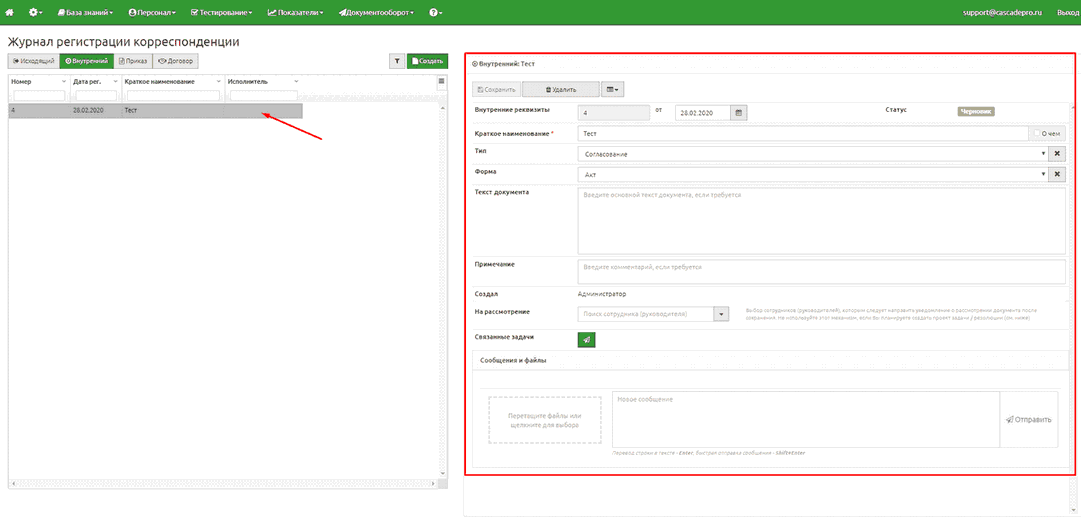1081x519 pixels.
Task: Open the Номер column dropdown arrow
Action: point(64,81)
